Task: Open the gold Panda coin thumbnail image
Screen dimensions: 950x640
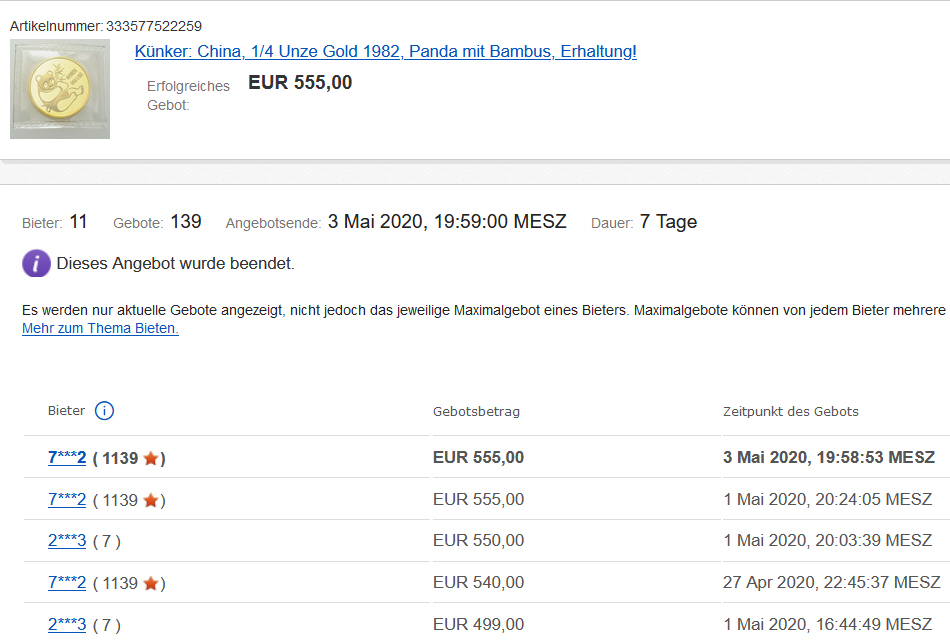Action: (x=60, y=88)
